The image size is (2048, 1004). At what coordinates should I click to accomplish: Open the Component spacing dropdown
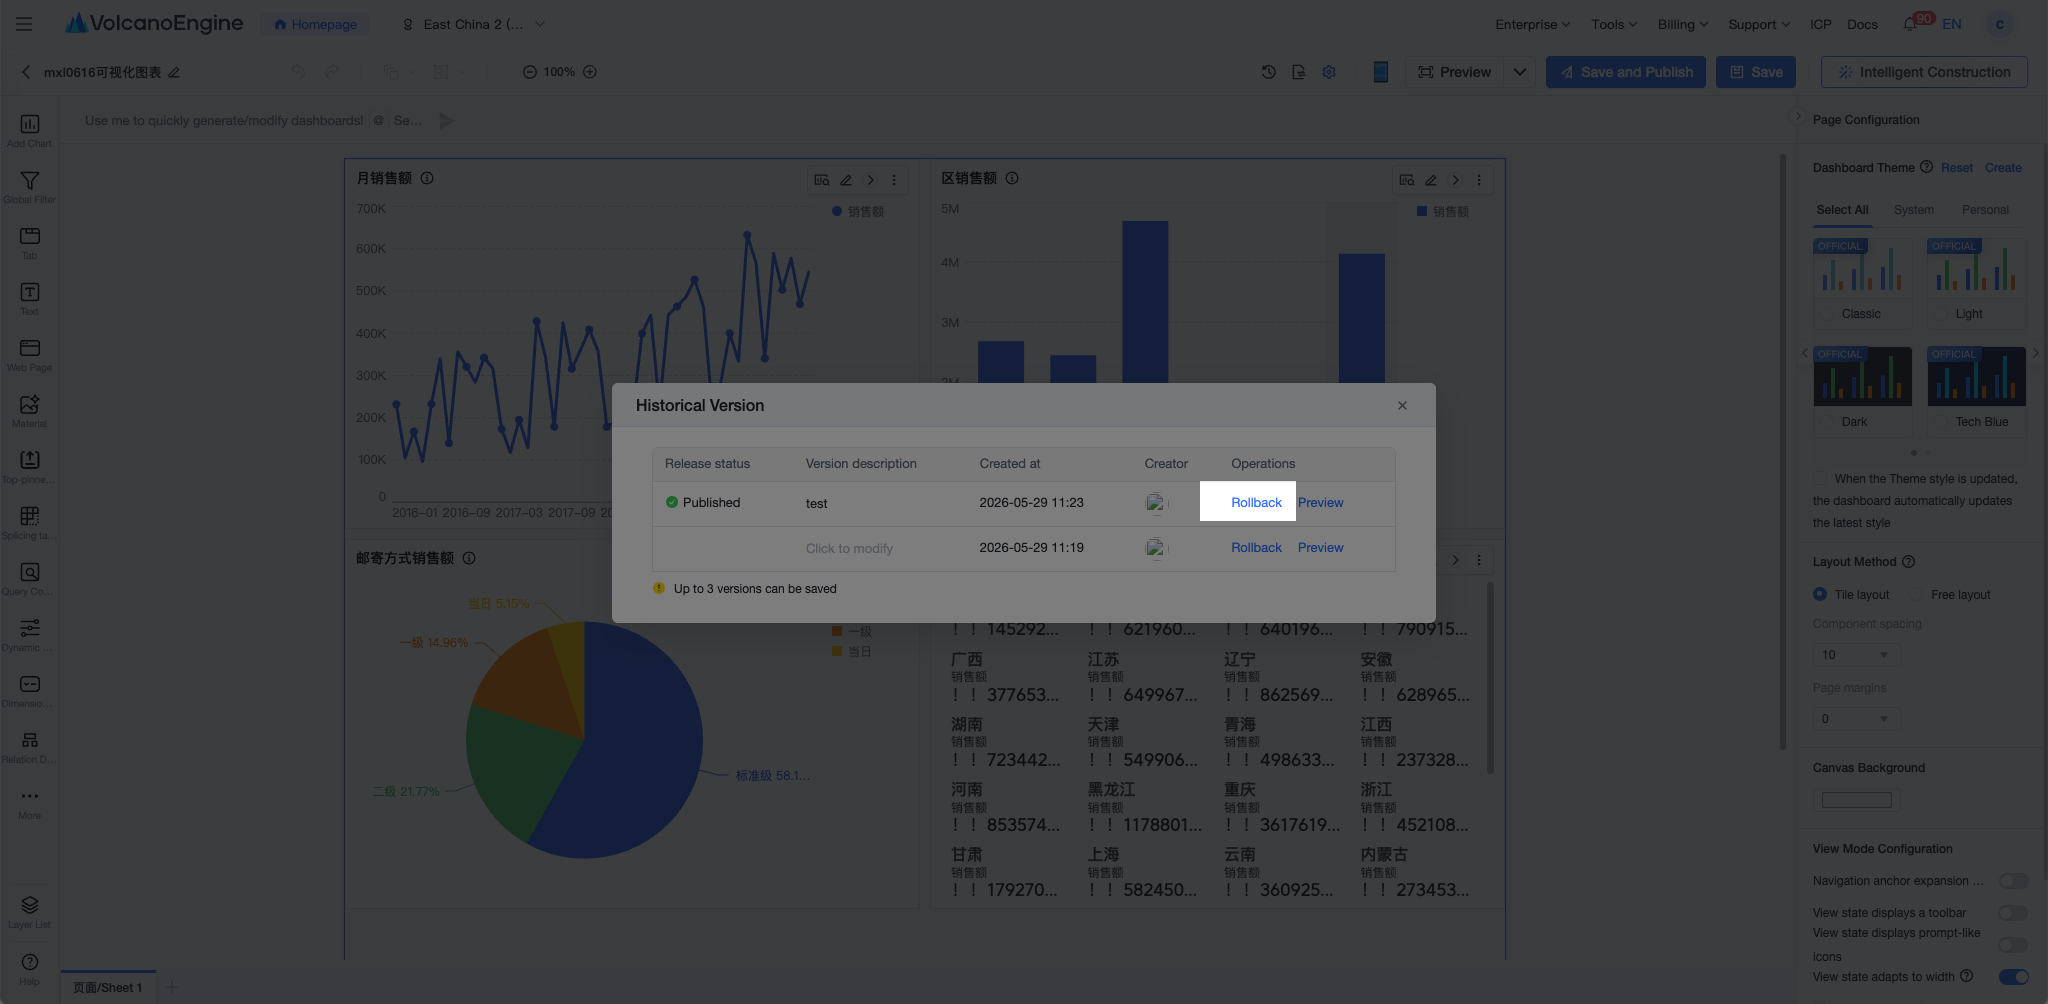coord(1856,655)
